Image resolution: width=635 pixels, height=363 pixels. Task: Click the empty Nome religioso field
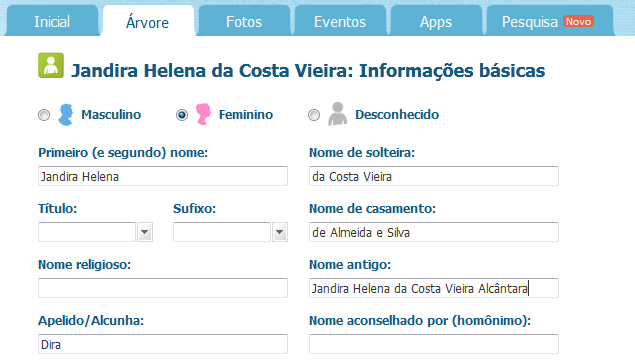coord(163,288)
